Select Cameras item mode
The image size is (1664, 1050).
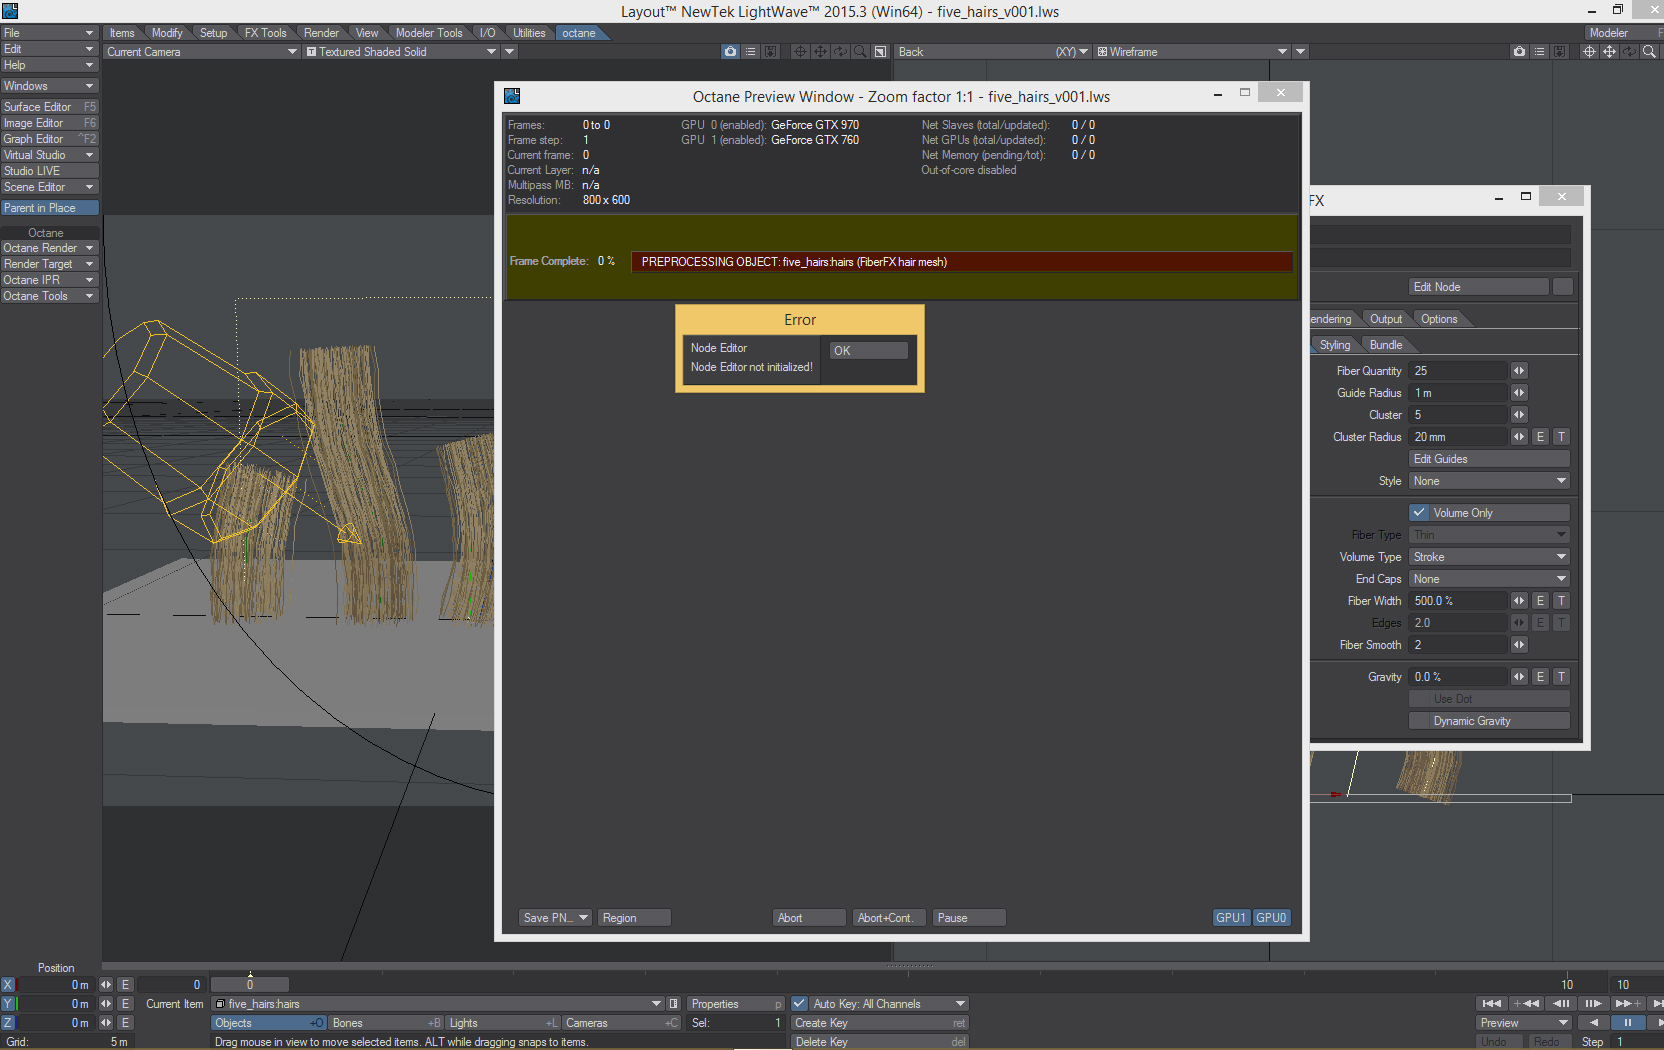tap(622, 1023)
